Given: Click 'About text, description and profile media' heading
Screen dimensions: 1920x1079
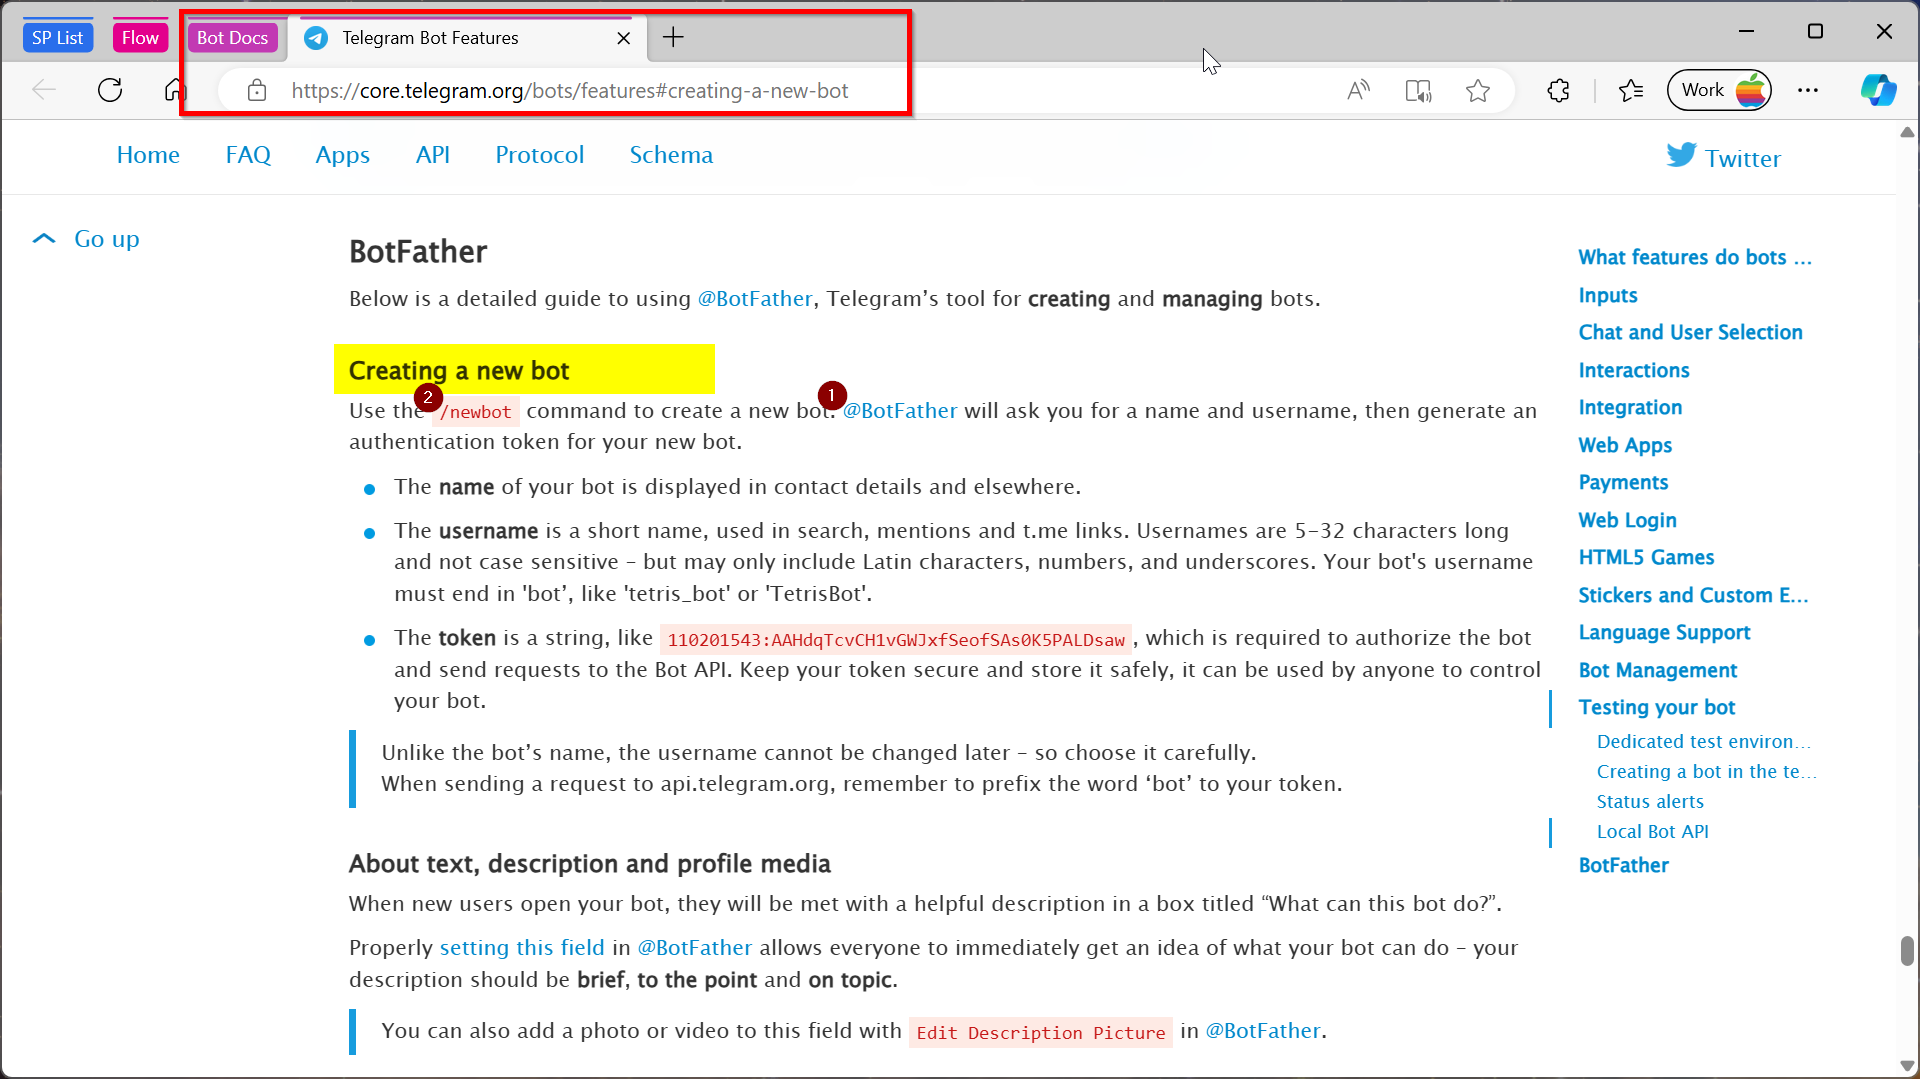Looking at the screenshot, I should pos(589,864).
